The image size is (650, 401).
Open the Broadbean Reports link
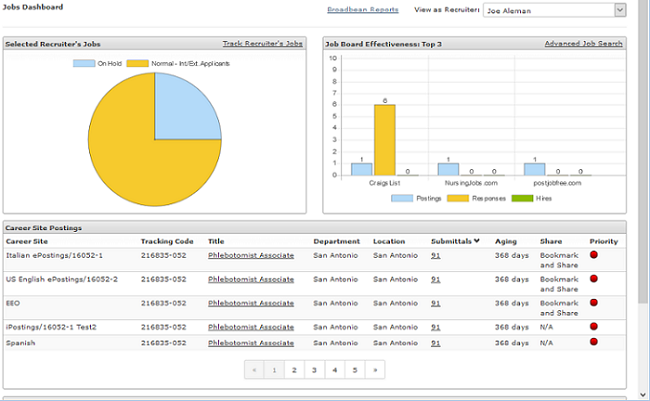pos(362,10)
